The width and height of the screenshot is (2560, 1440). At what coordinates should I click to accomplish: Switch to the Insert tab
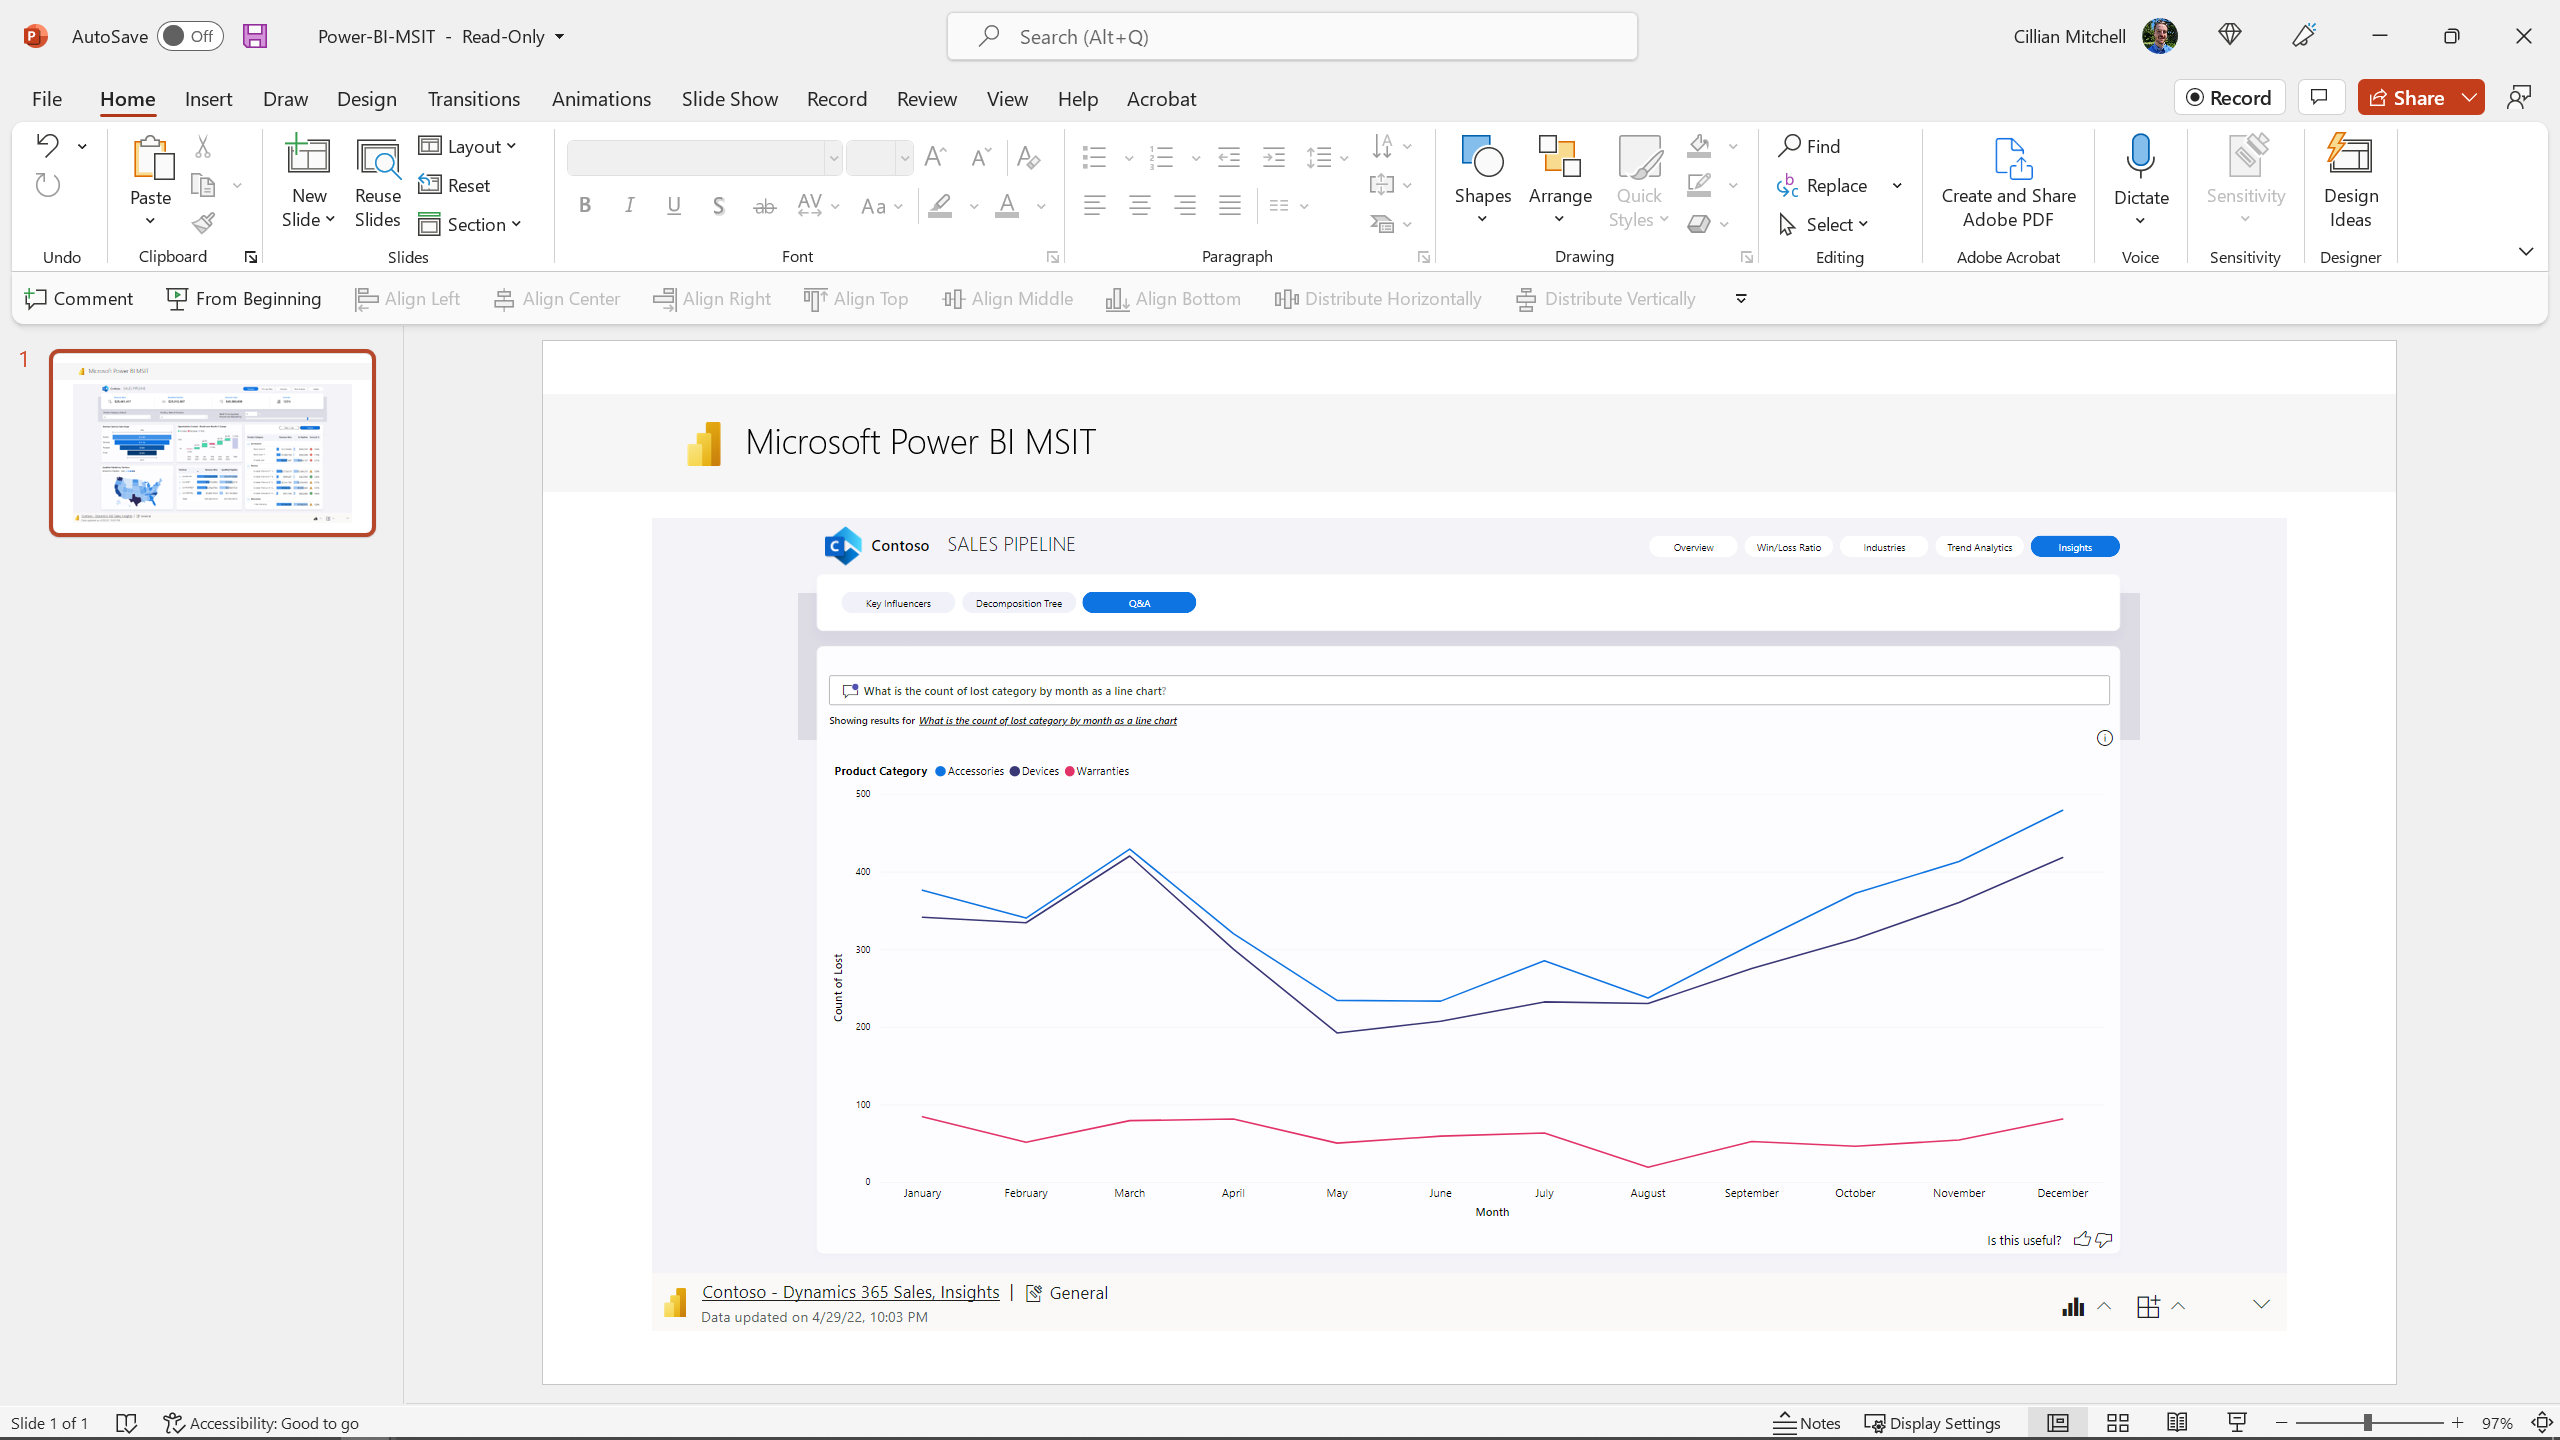click(208, 99)
